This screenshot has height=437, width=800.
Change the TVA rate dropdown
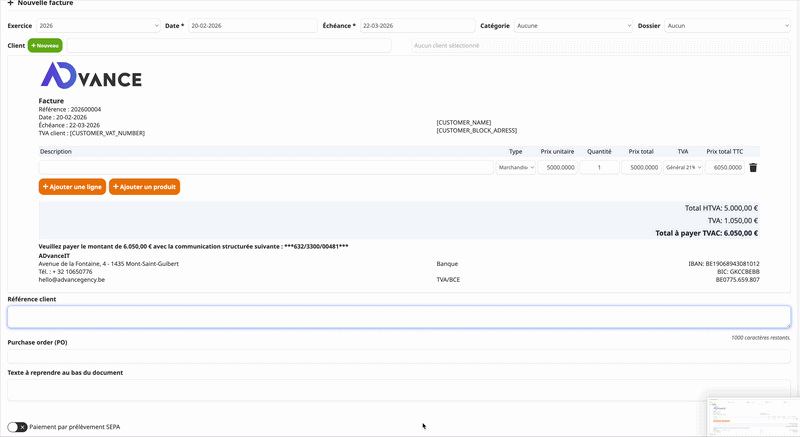[x=683, y=168]
